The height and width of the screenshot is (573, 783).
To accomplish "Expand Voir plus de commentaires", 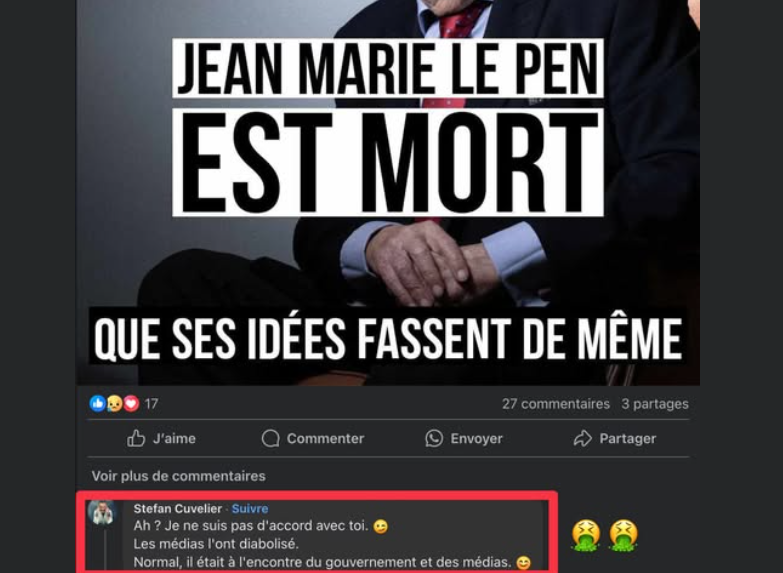I will tap(178, 476).
